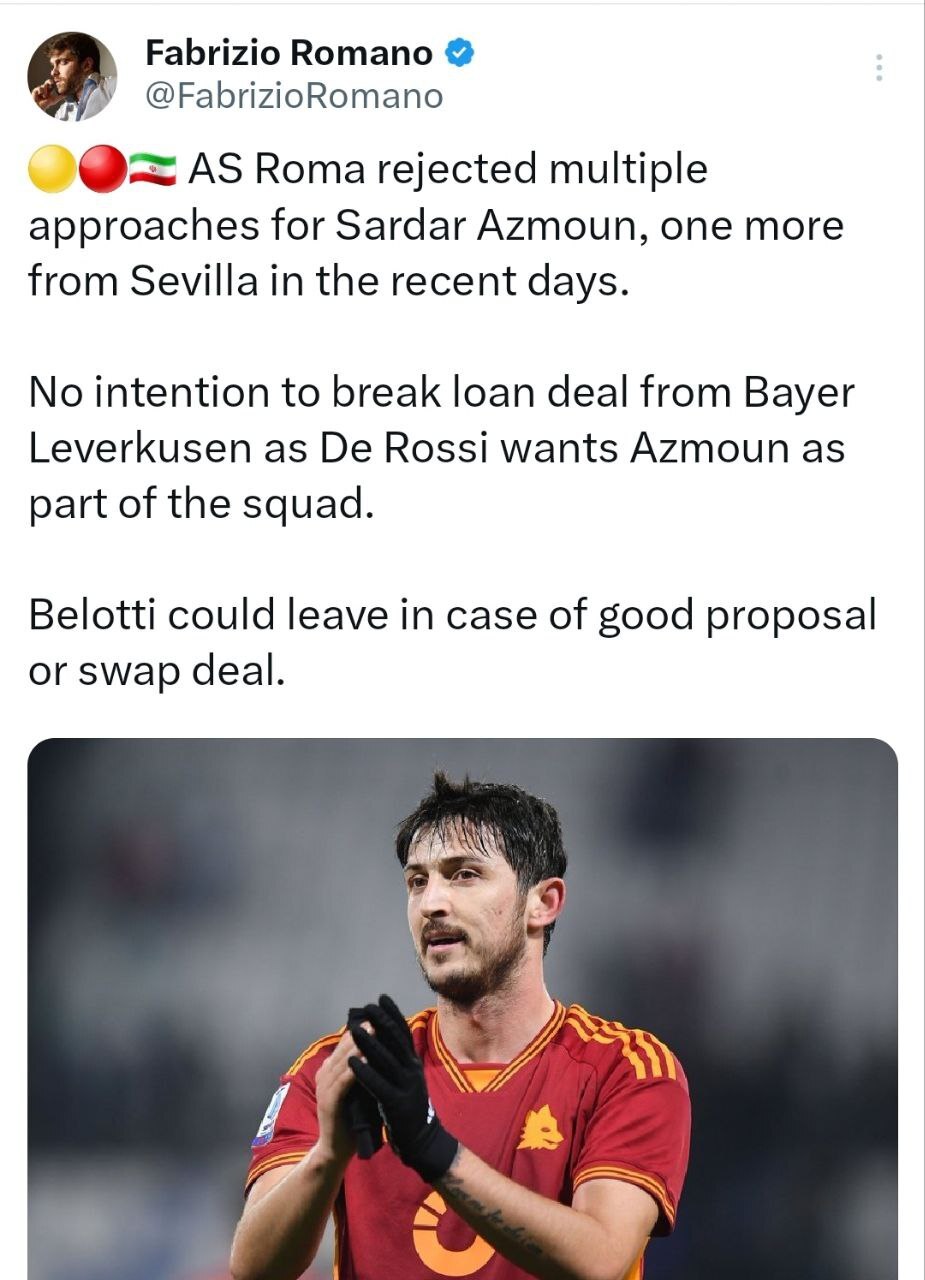Click the Roma wolf crest on jersey
Viewport: 925px width, 1280px height.
(540, 1128)
